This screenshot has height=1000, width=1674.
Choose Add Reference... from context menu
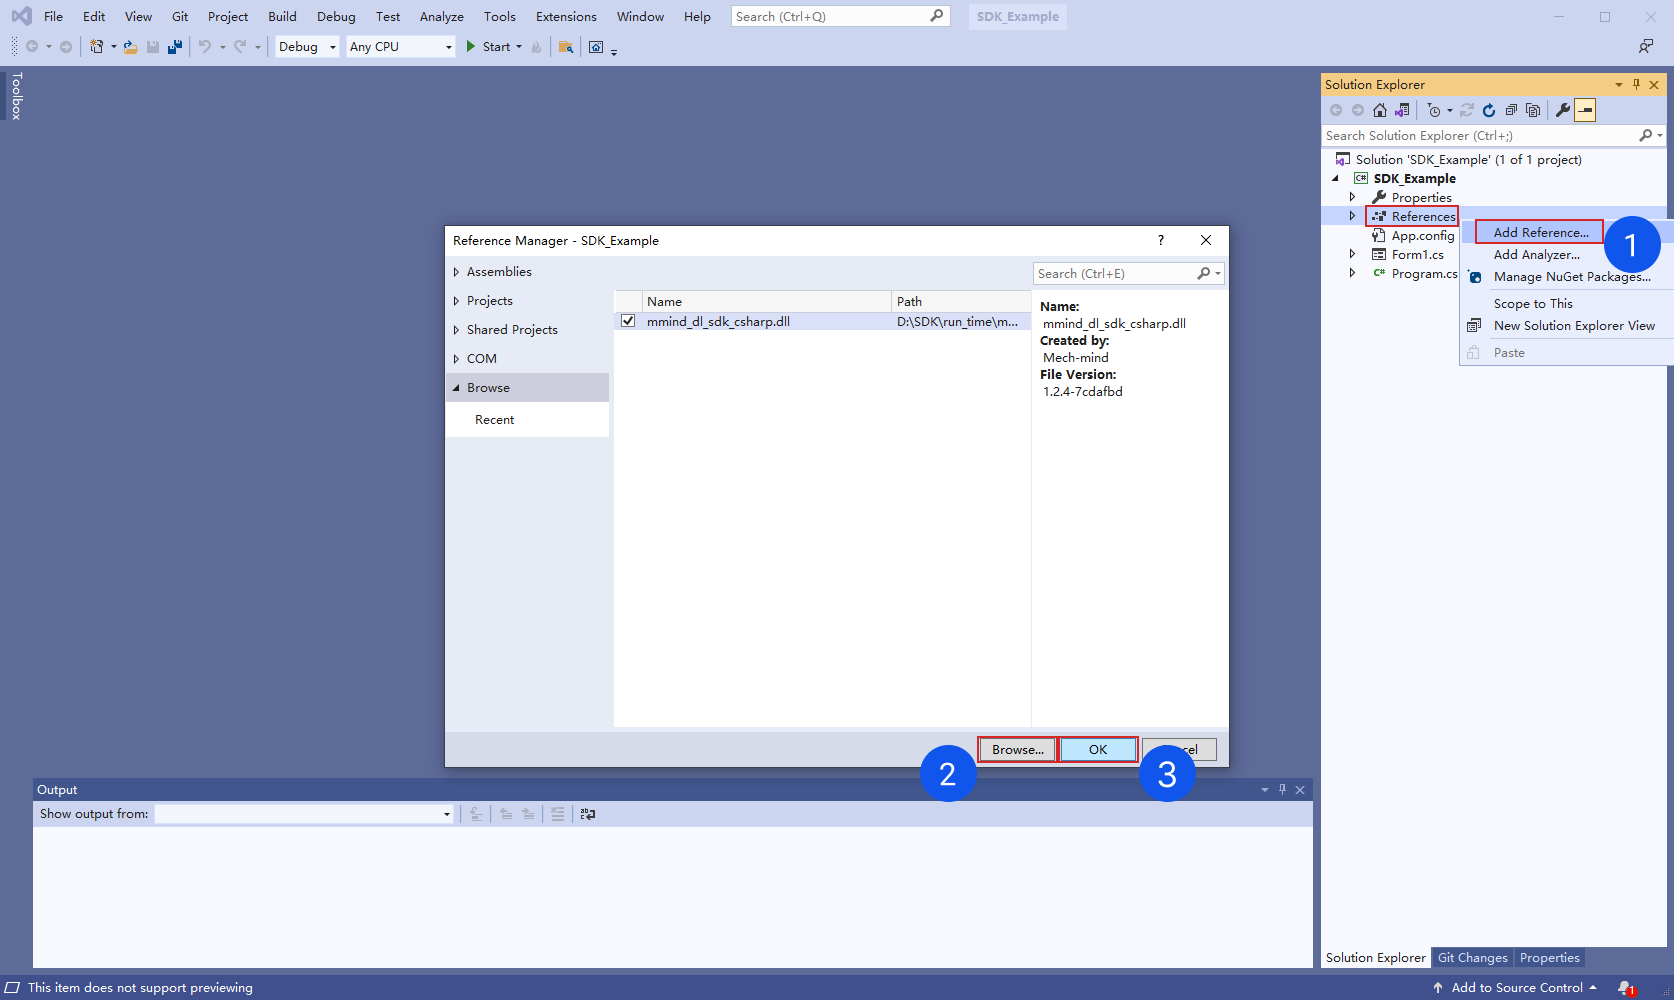pyautogui.click(x=1540, y=232)
